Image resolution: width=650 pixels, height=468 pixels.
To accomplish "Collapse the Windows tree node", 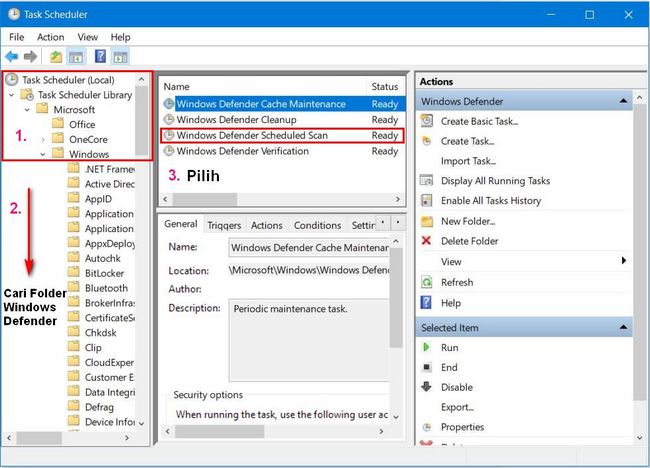I will click(x=43, y=154).
